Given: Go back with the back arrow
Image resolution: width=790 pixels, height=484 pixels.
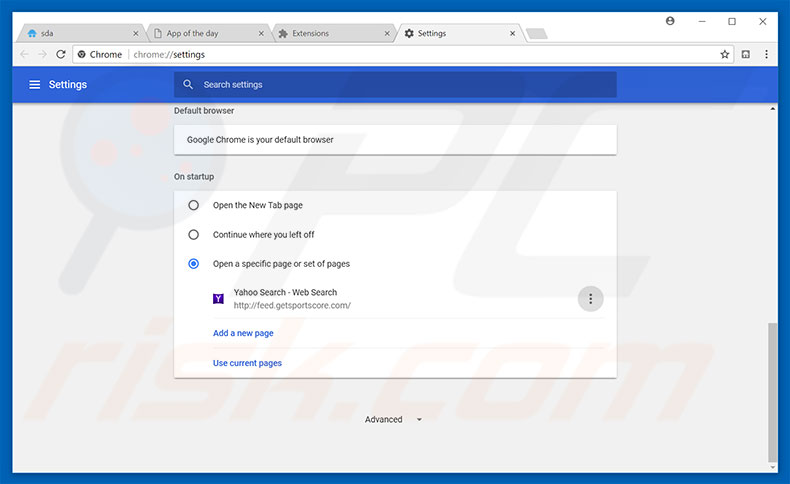Looking at the screenshot, I should (24, 54).
